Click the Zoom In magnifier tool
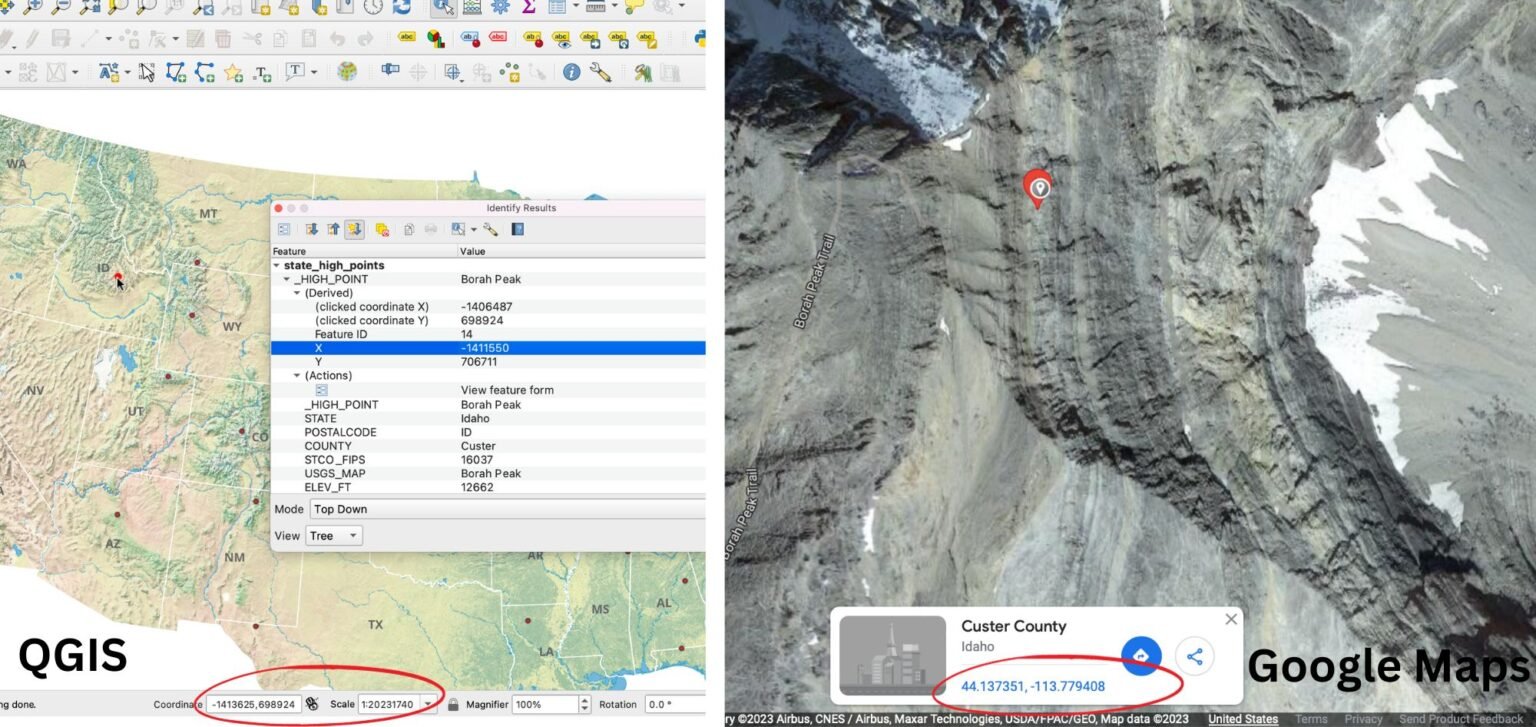1536x727 pixels. (35, 9)
